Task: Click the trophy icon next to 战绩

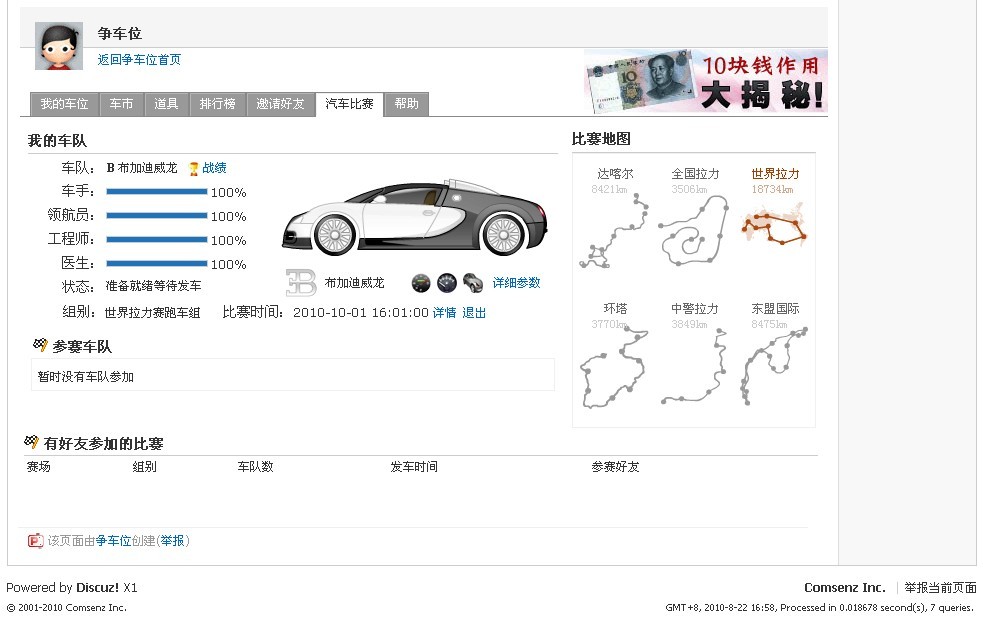Action: (194, 168)
